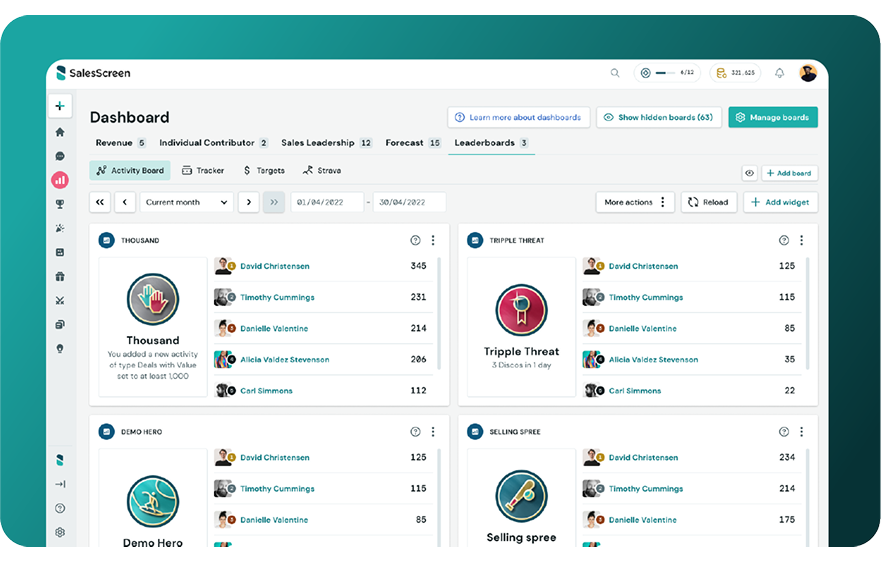Screen dimensions: 881x562
Task: Open the Home icon in sidebar
Action: tap(60, 132)
